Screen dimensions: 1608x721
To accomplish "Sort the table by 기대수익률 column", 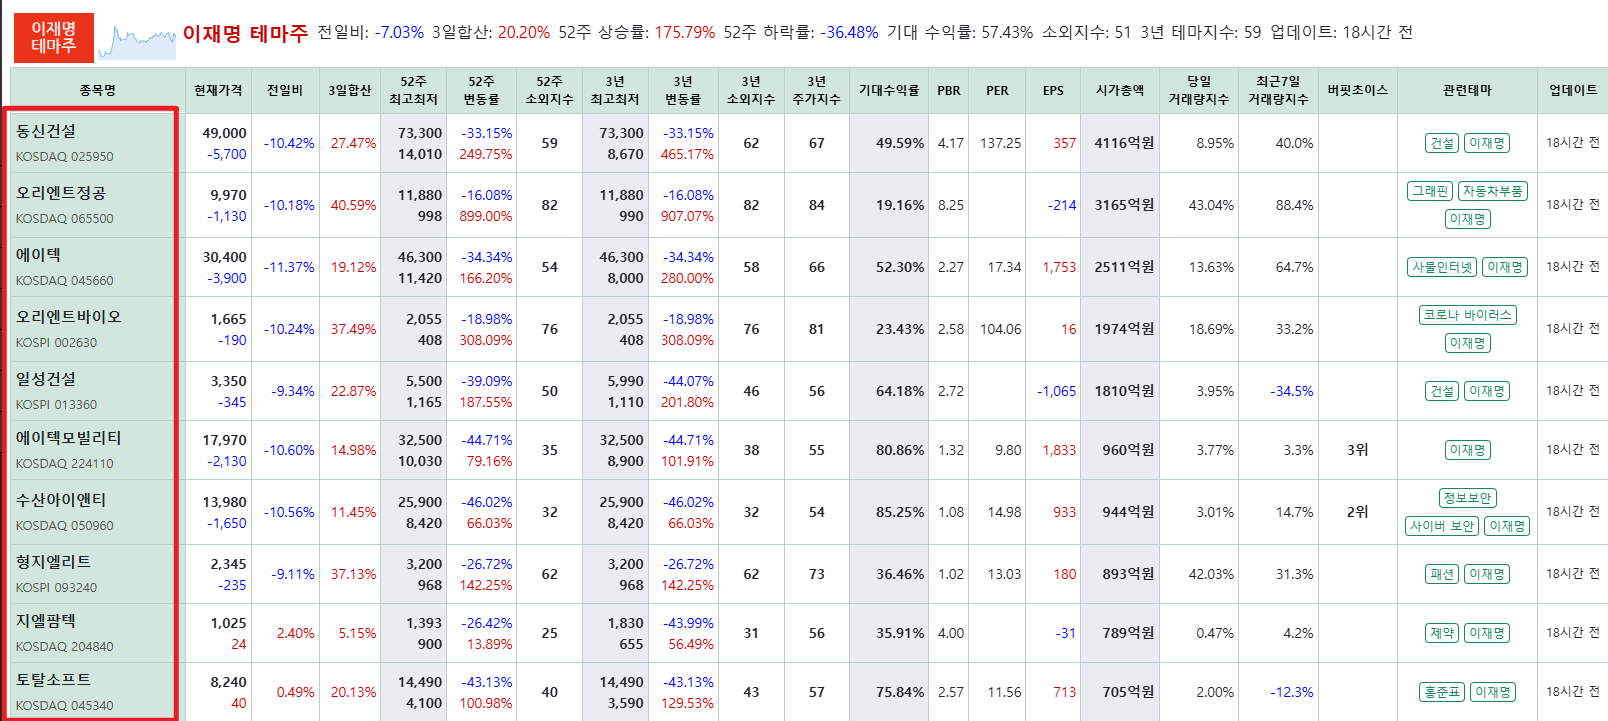I will [888, 89].
